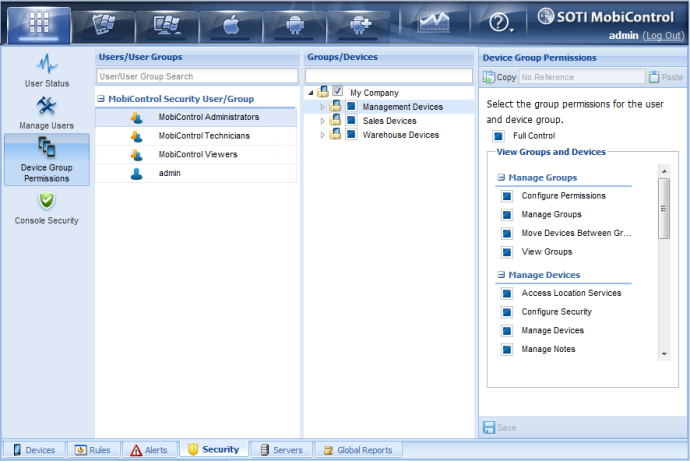This screenshot has height=461, width=690.
Task: Open the Manage Users section
Action: 47,113
